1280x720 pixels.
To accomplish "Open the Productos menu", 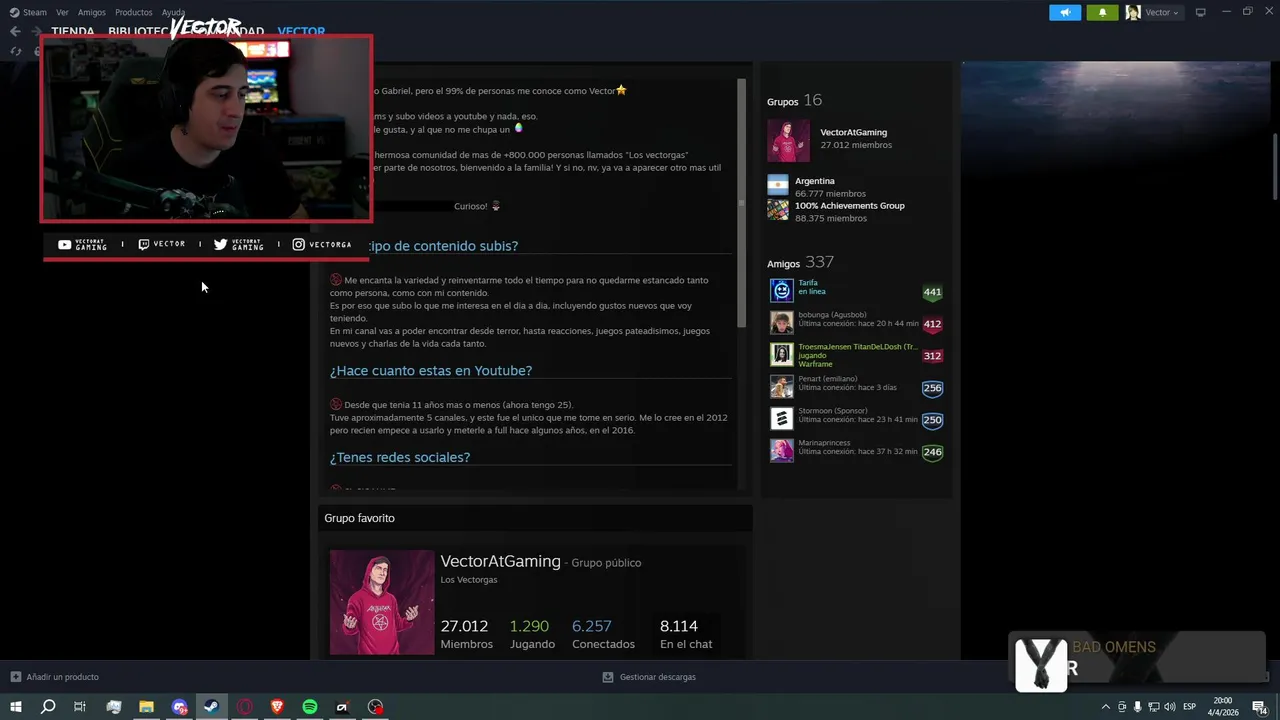I will [134, 12].
